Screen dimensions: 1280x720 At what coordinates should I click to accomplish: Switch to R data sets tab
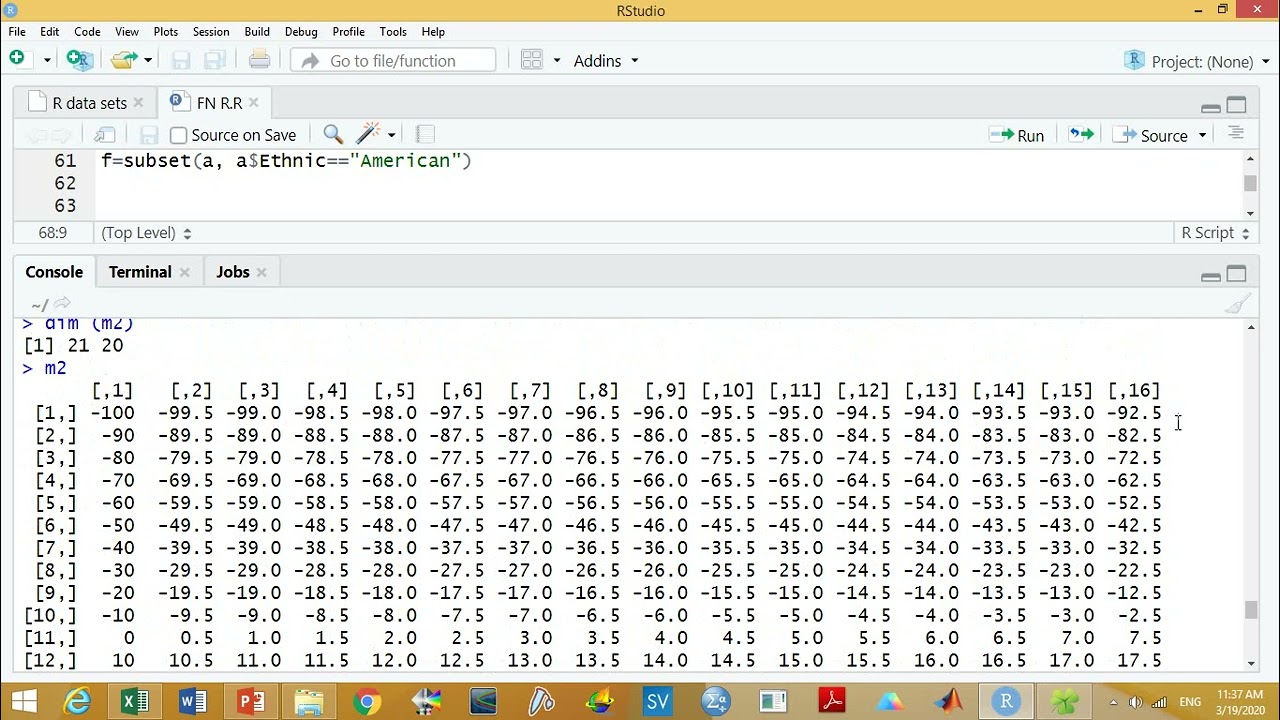click(89, 103)
